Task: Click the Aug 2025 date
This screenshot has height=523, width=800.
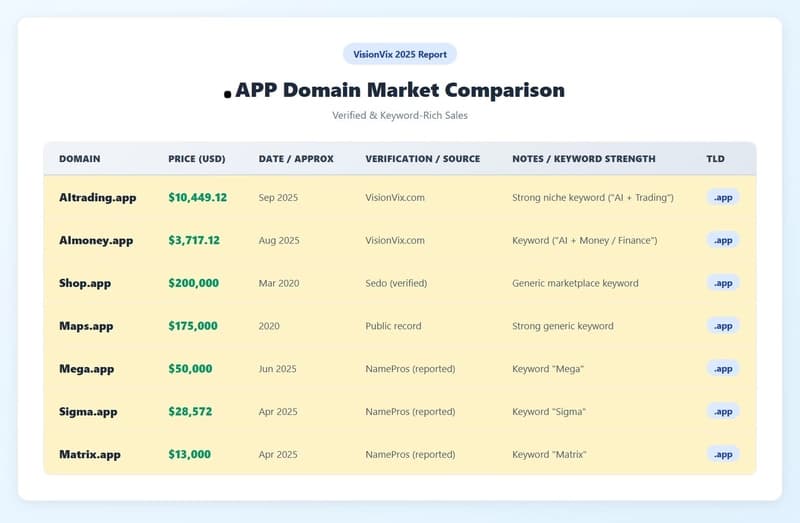Action: pyautogui.click(x=279, y=240)
